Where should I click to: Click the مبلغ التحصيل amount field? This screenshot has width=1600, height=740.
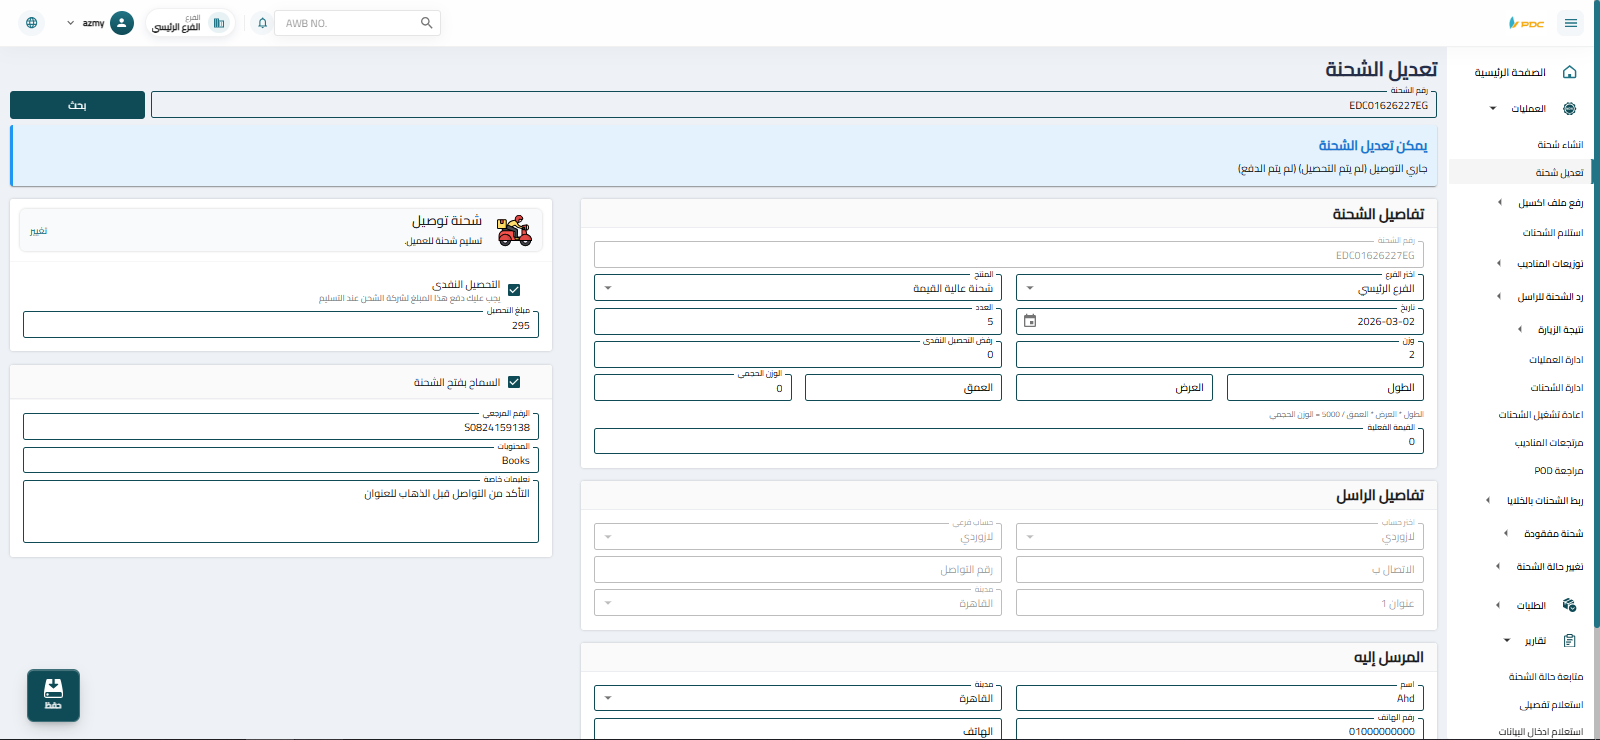pyautogui.click(x=280, y=324)
